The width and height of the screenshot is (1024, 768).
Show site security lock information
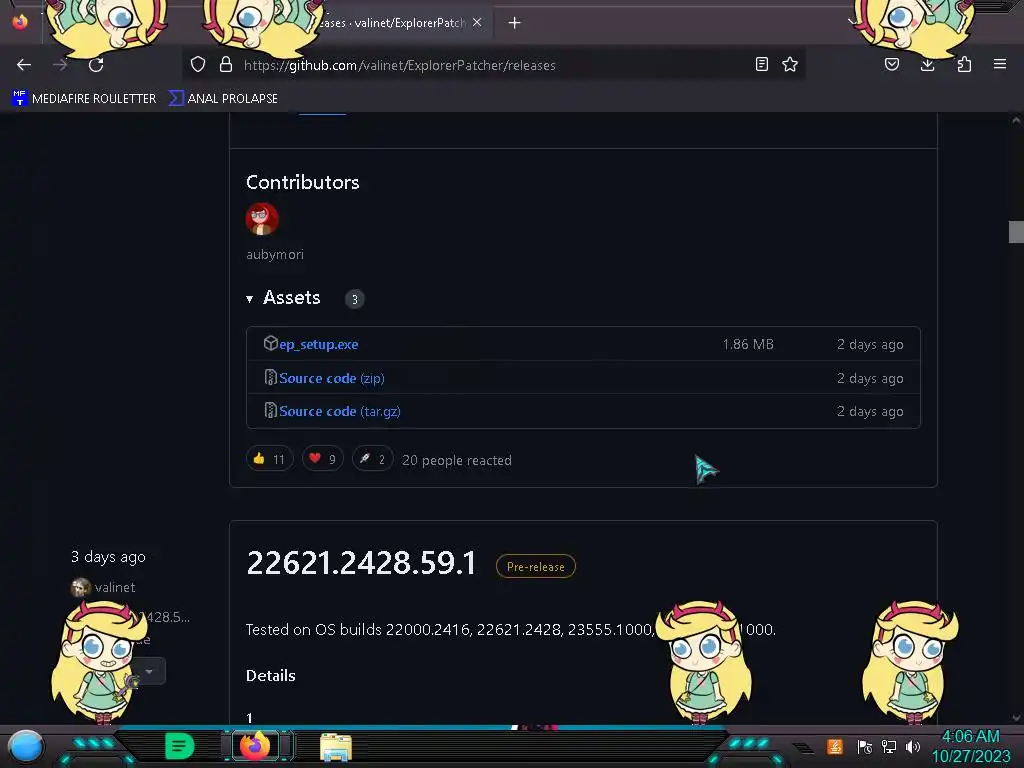(x=226, y=64)
